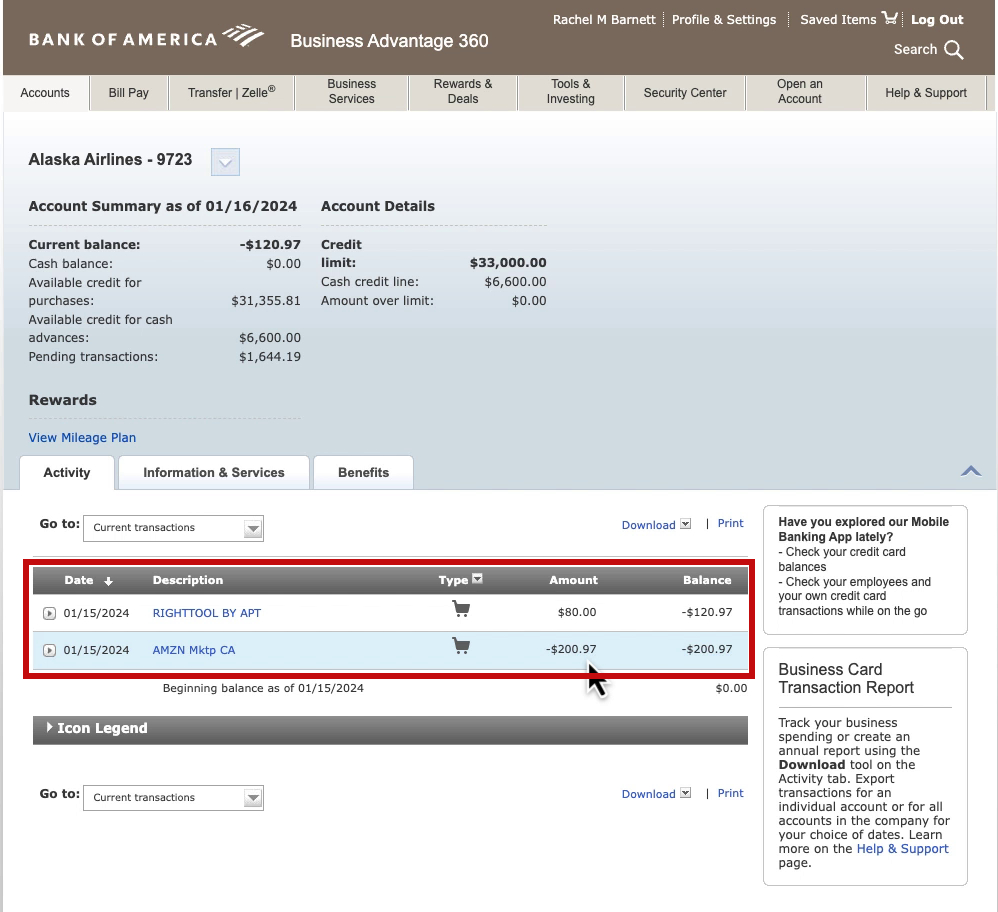Collapse account summary with up chevron
The image size is (998, 912).
pyautogui.click(x=971, y=471)
